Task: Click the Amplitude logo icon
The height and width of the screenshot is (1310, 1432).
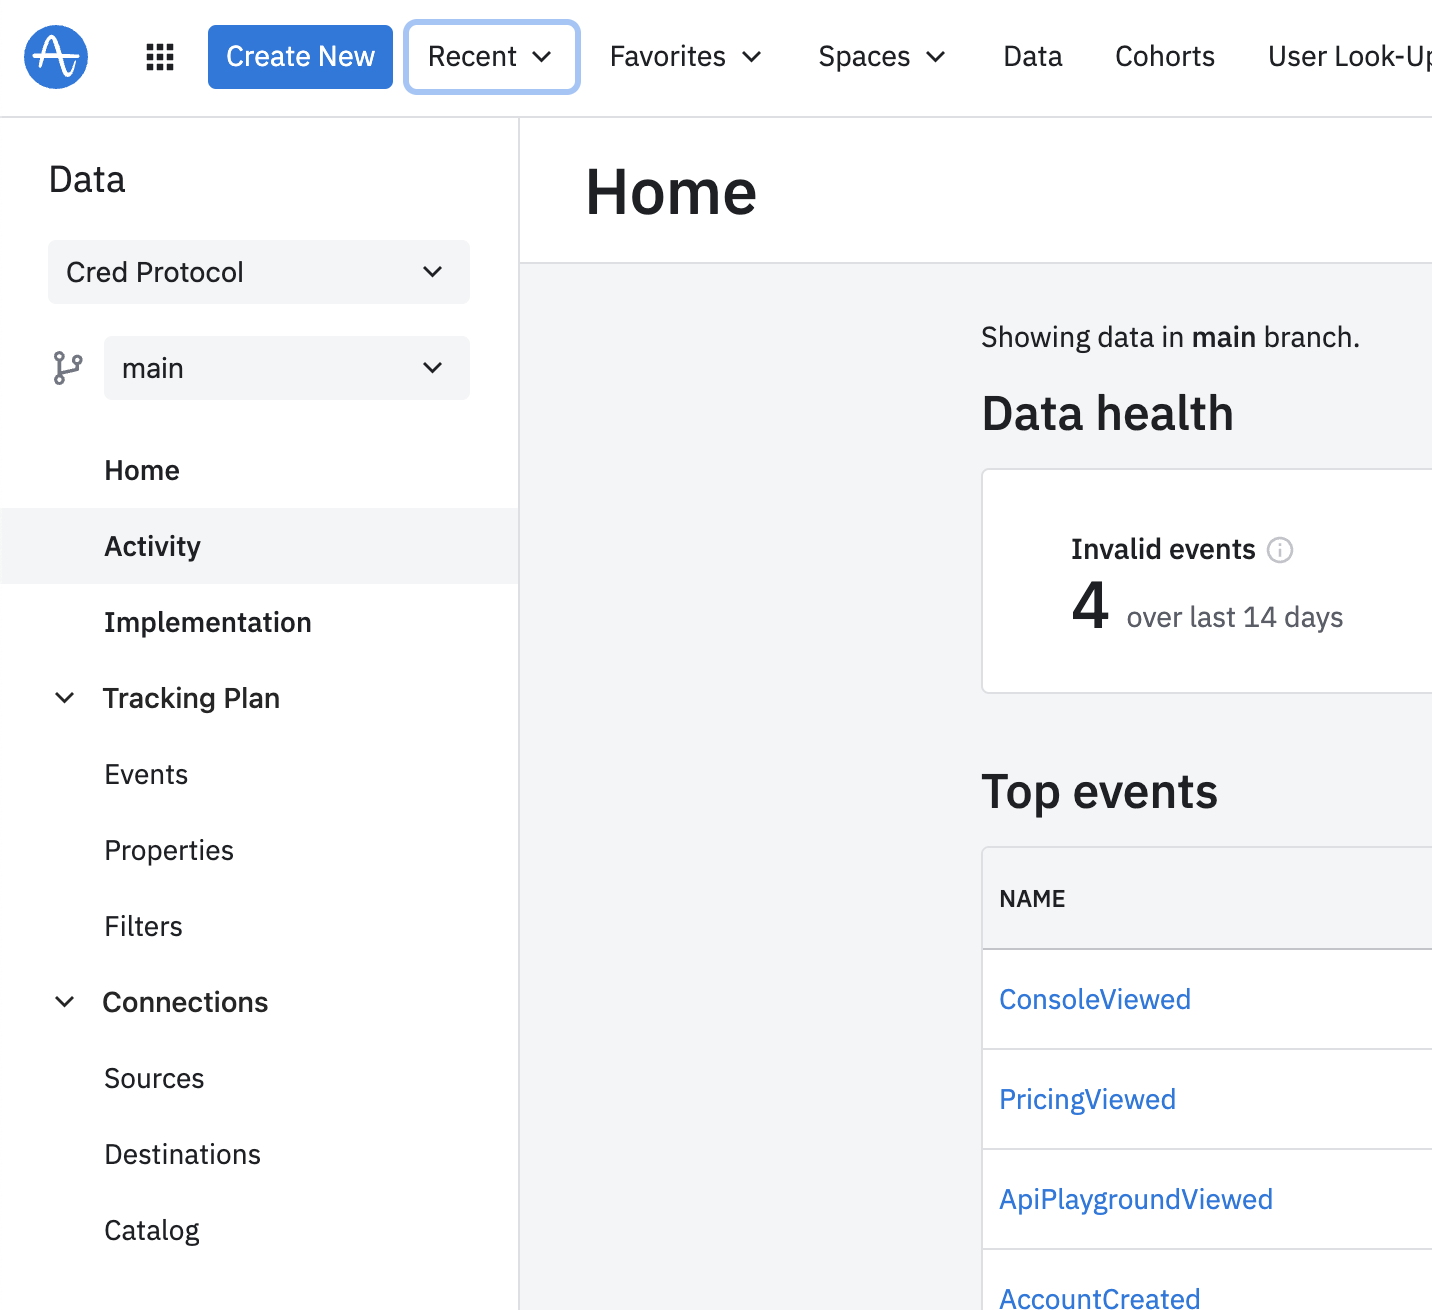Action: point(56,57)
